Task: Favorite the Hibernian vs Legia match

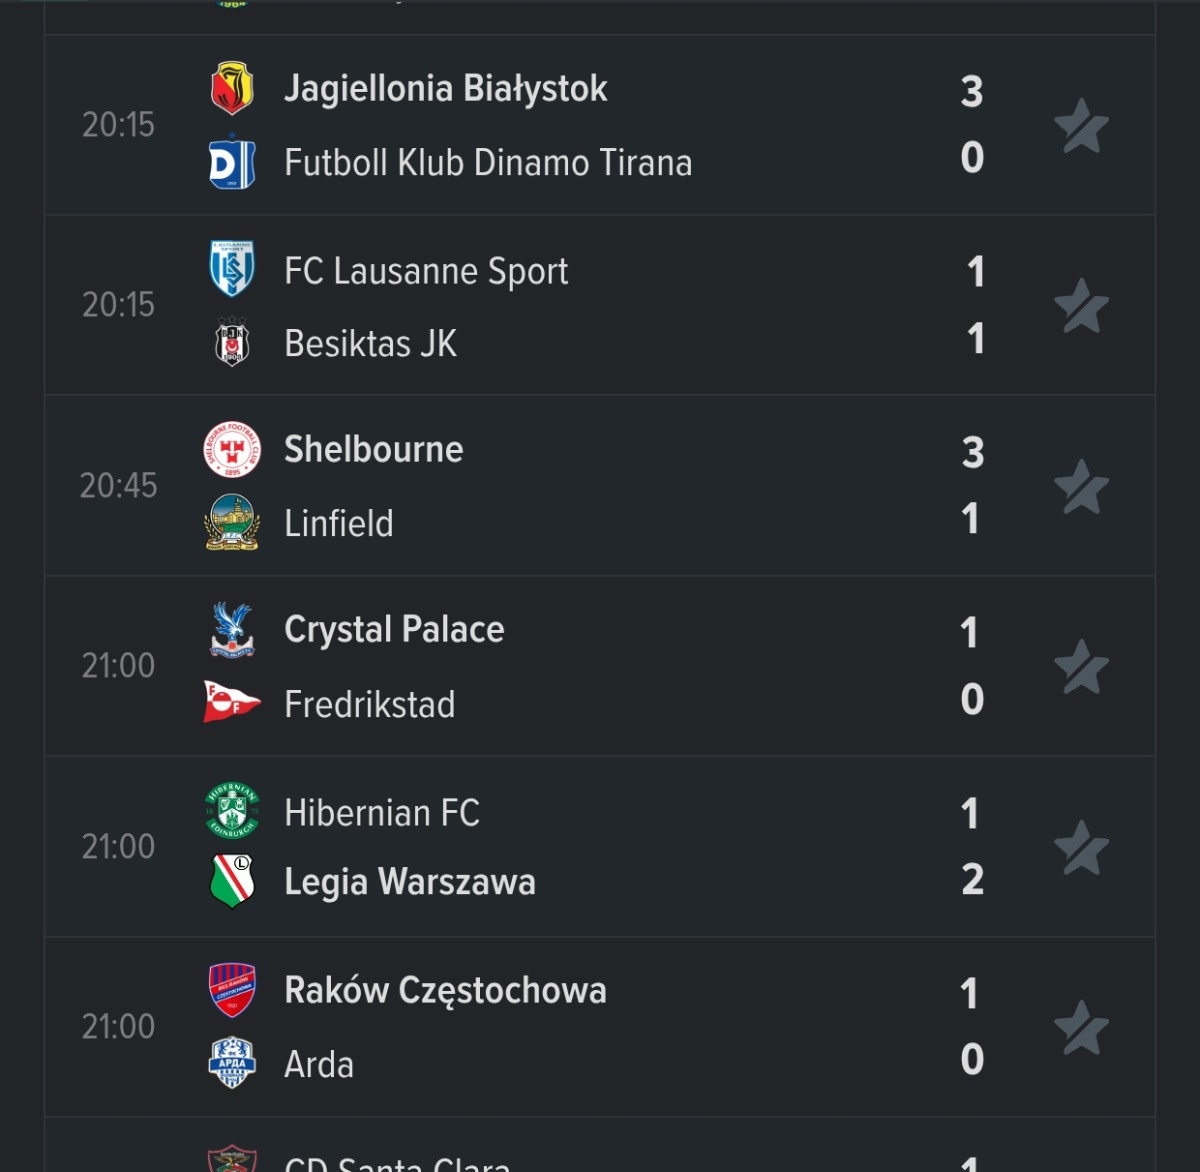Action: coord(1081,847)
